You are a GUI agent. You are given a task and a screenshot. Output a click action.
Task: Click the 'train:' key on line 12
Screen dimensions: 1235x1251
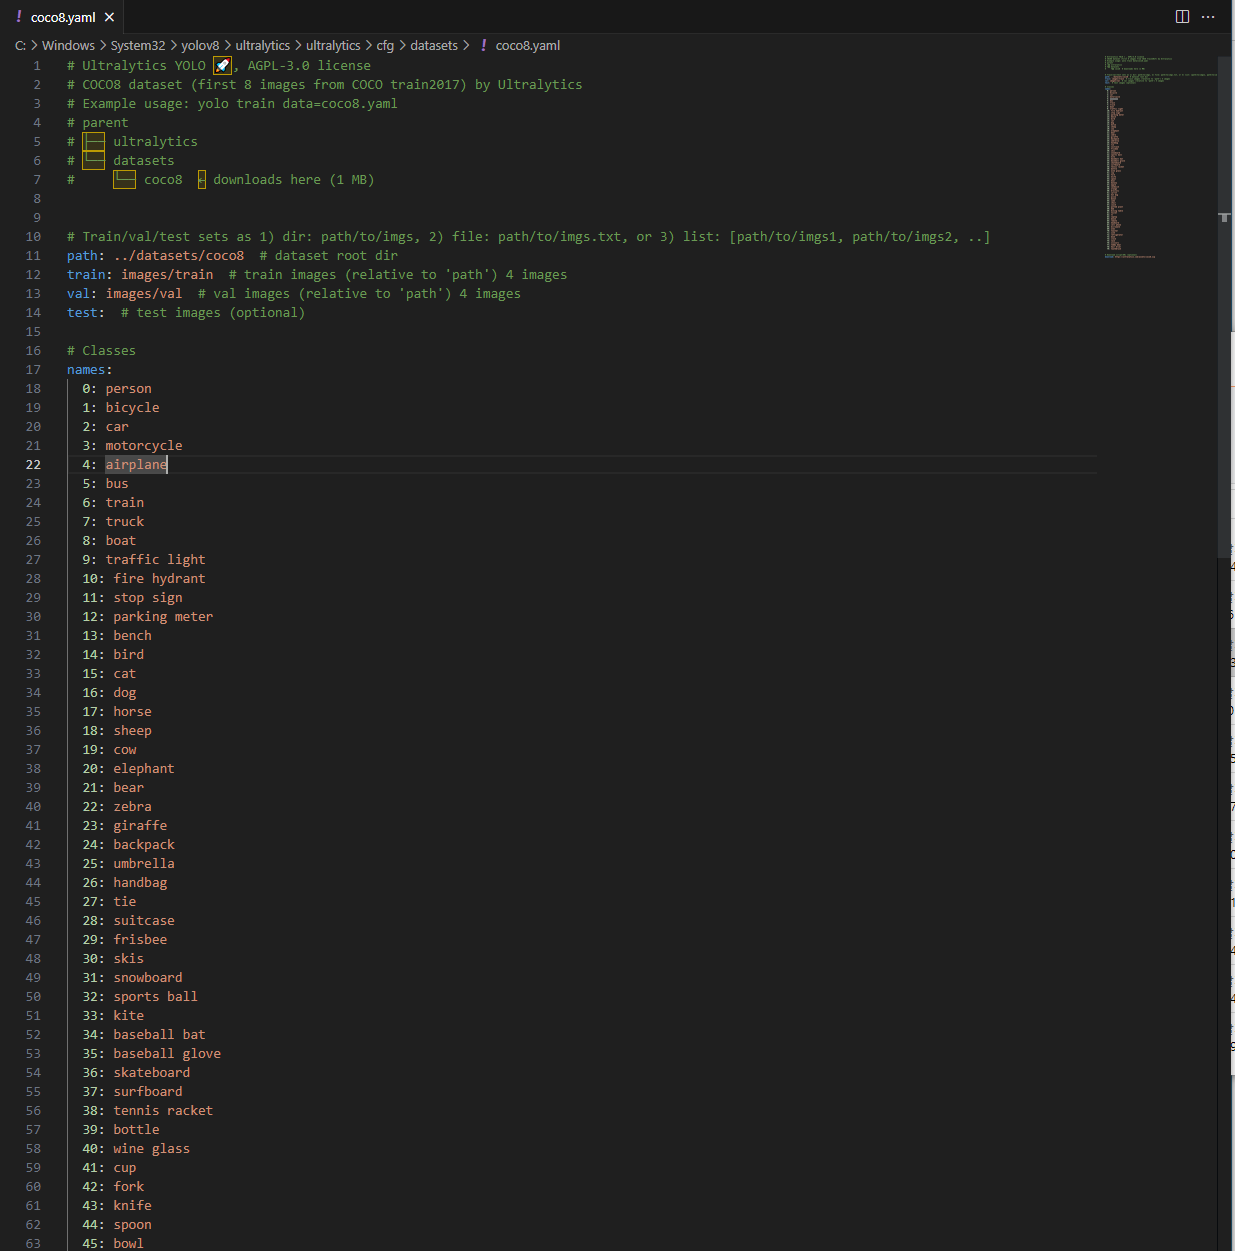89,275
